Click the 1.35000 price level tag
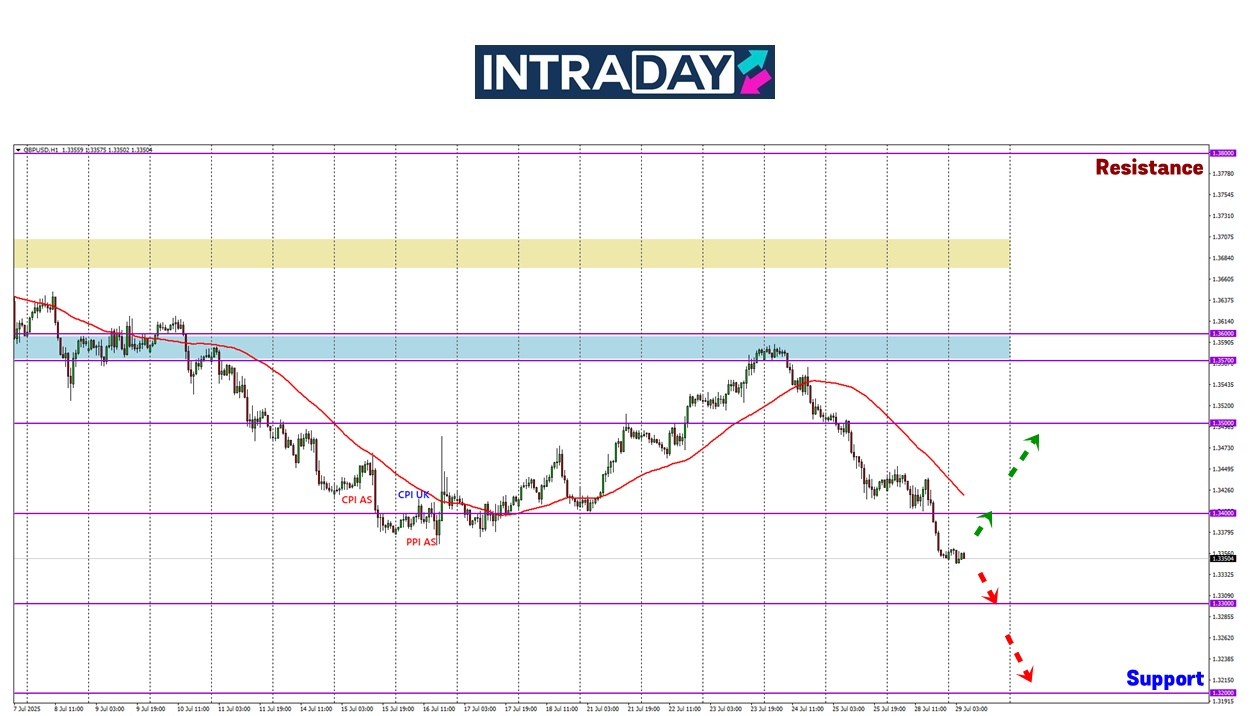 1223,423
